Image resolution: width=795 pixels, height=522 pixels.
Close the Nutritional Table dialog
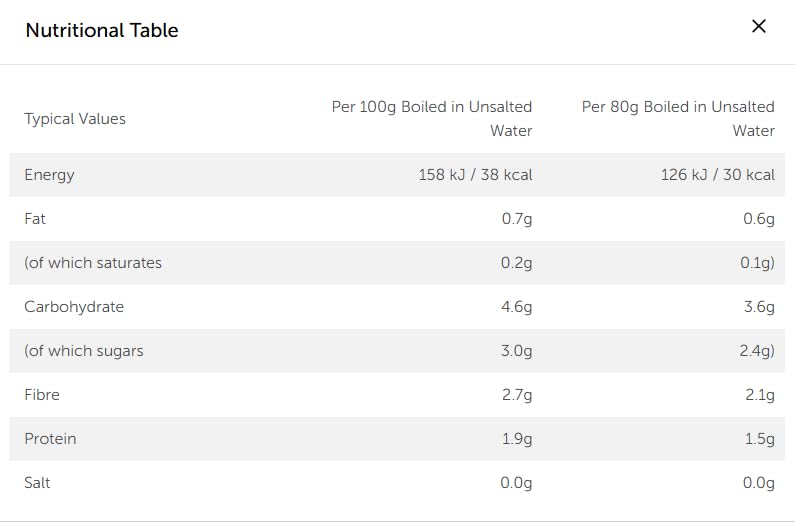pyautogui.click(x=759, y=27)
